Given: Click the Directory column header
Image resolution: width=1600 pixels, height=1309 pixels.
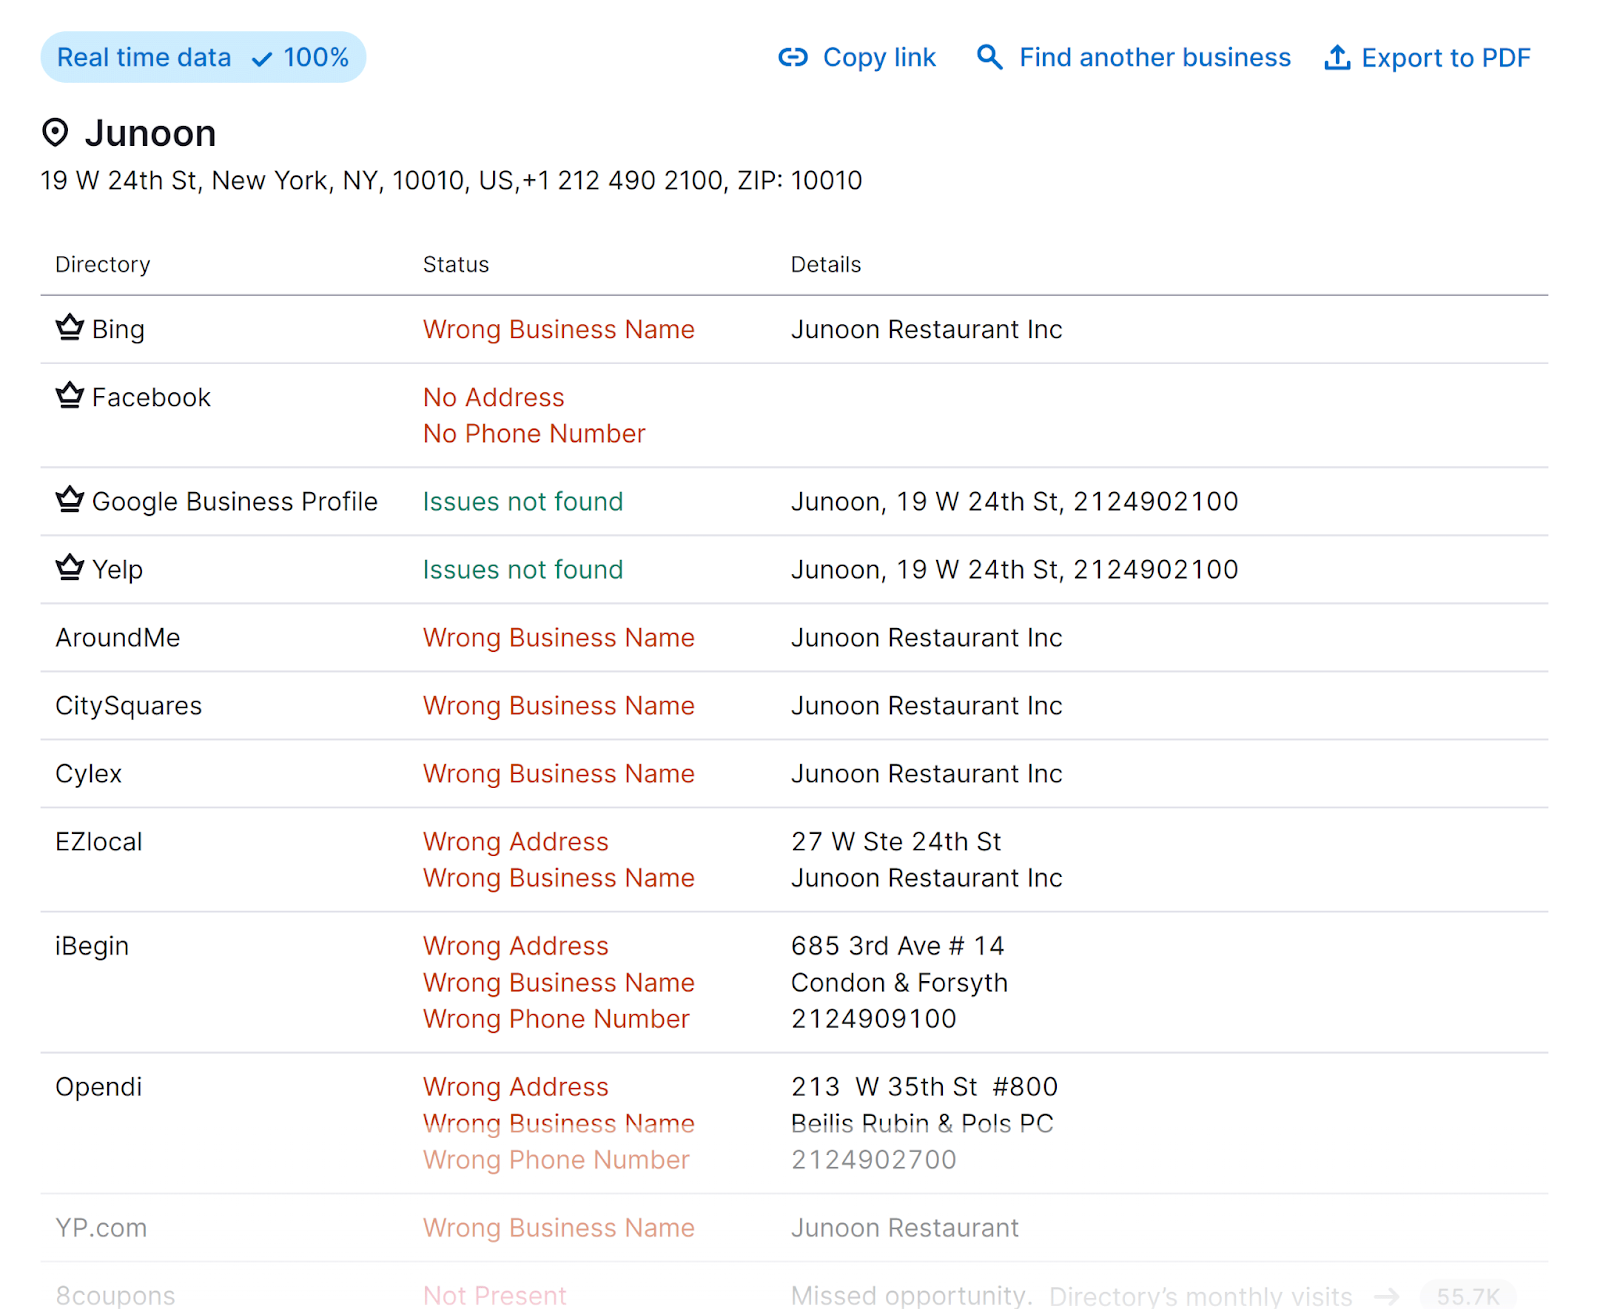Looking at the screenshot, I should pos(103,264).
